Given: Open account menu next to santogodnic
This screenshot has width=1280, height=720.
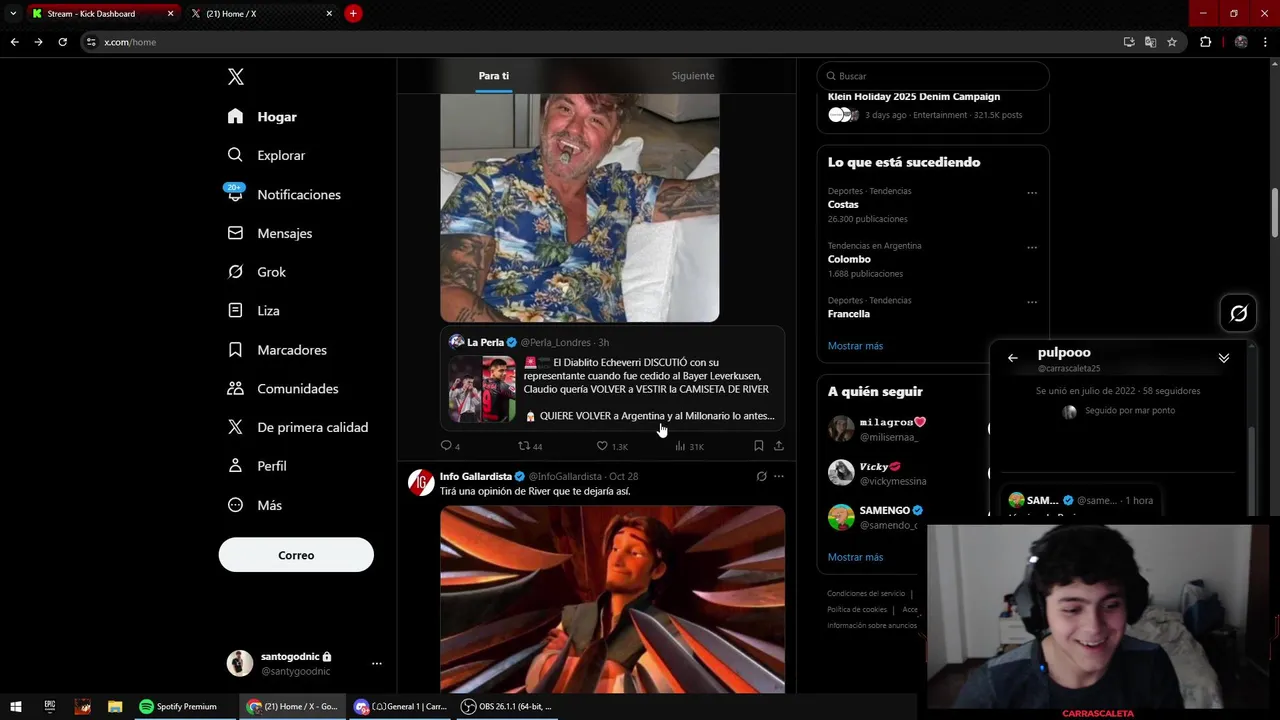Looking at the screenshot, I should tap(376, 663).
